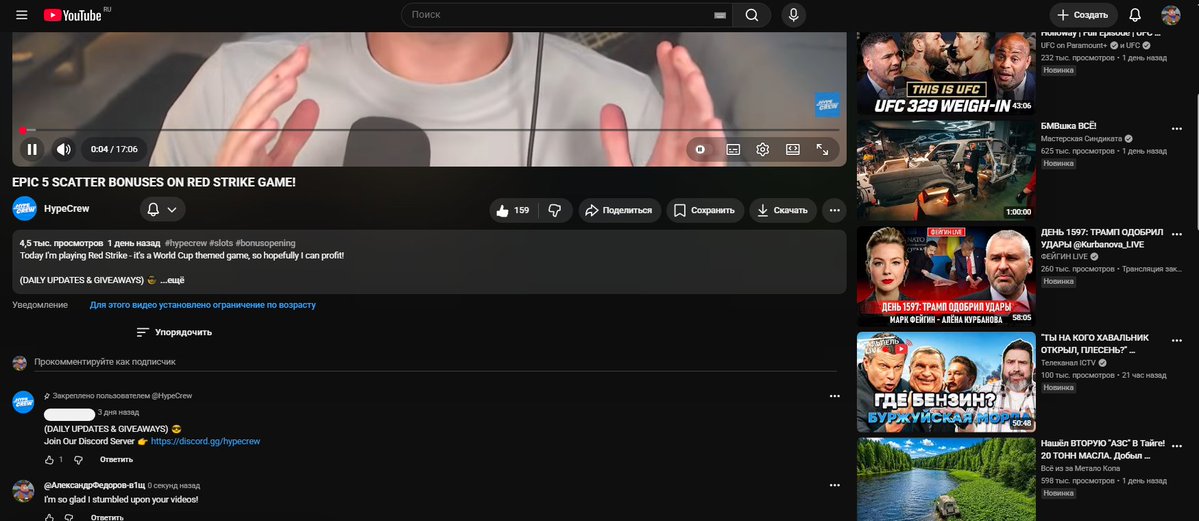Open the river АЗС в Тайге thumbnail
1199x521 pixels.
tap(946, 480)
